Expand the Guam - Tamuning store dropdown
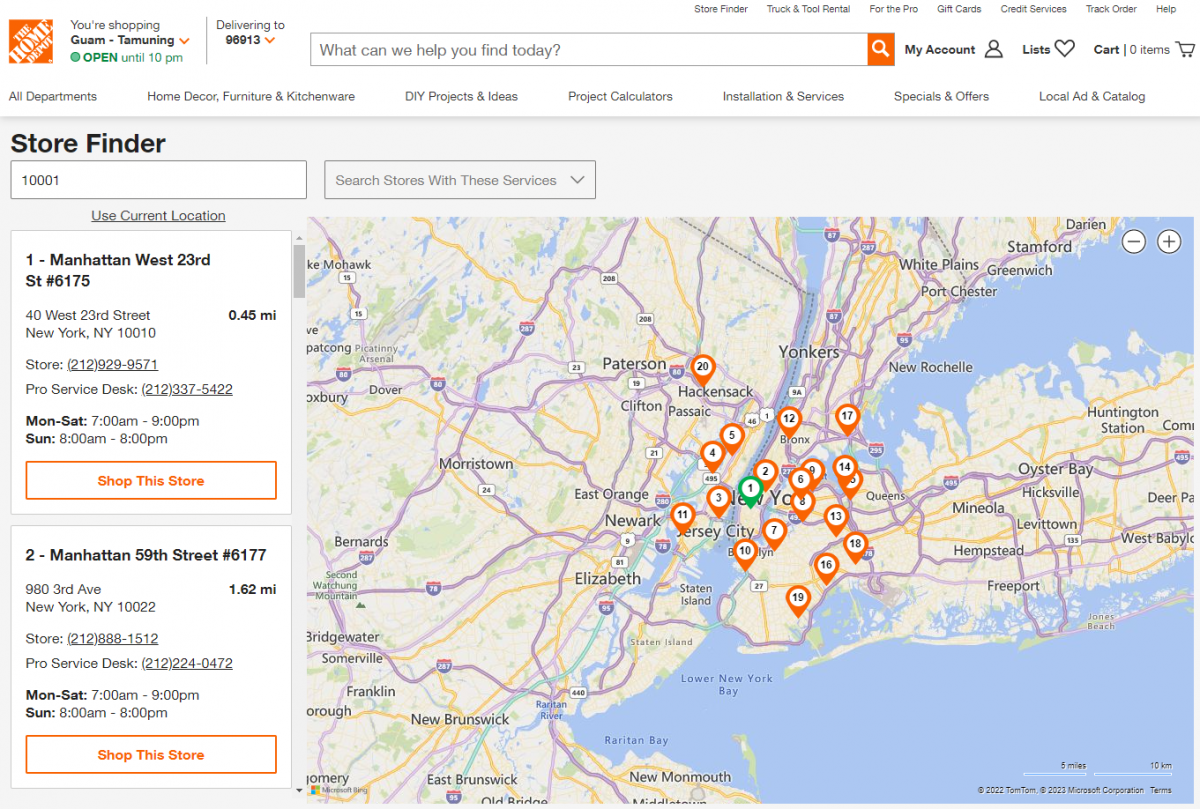This screenshot has width=1200, height=809. click(184, 41)
